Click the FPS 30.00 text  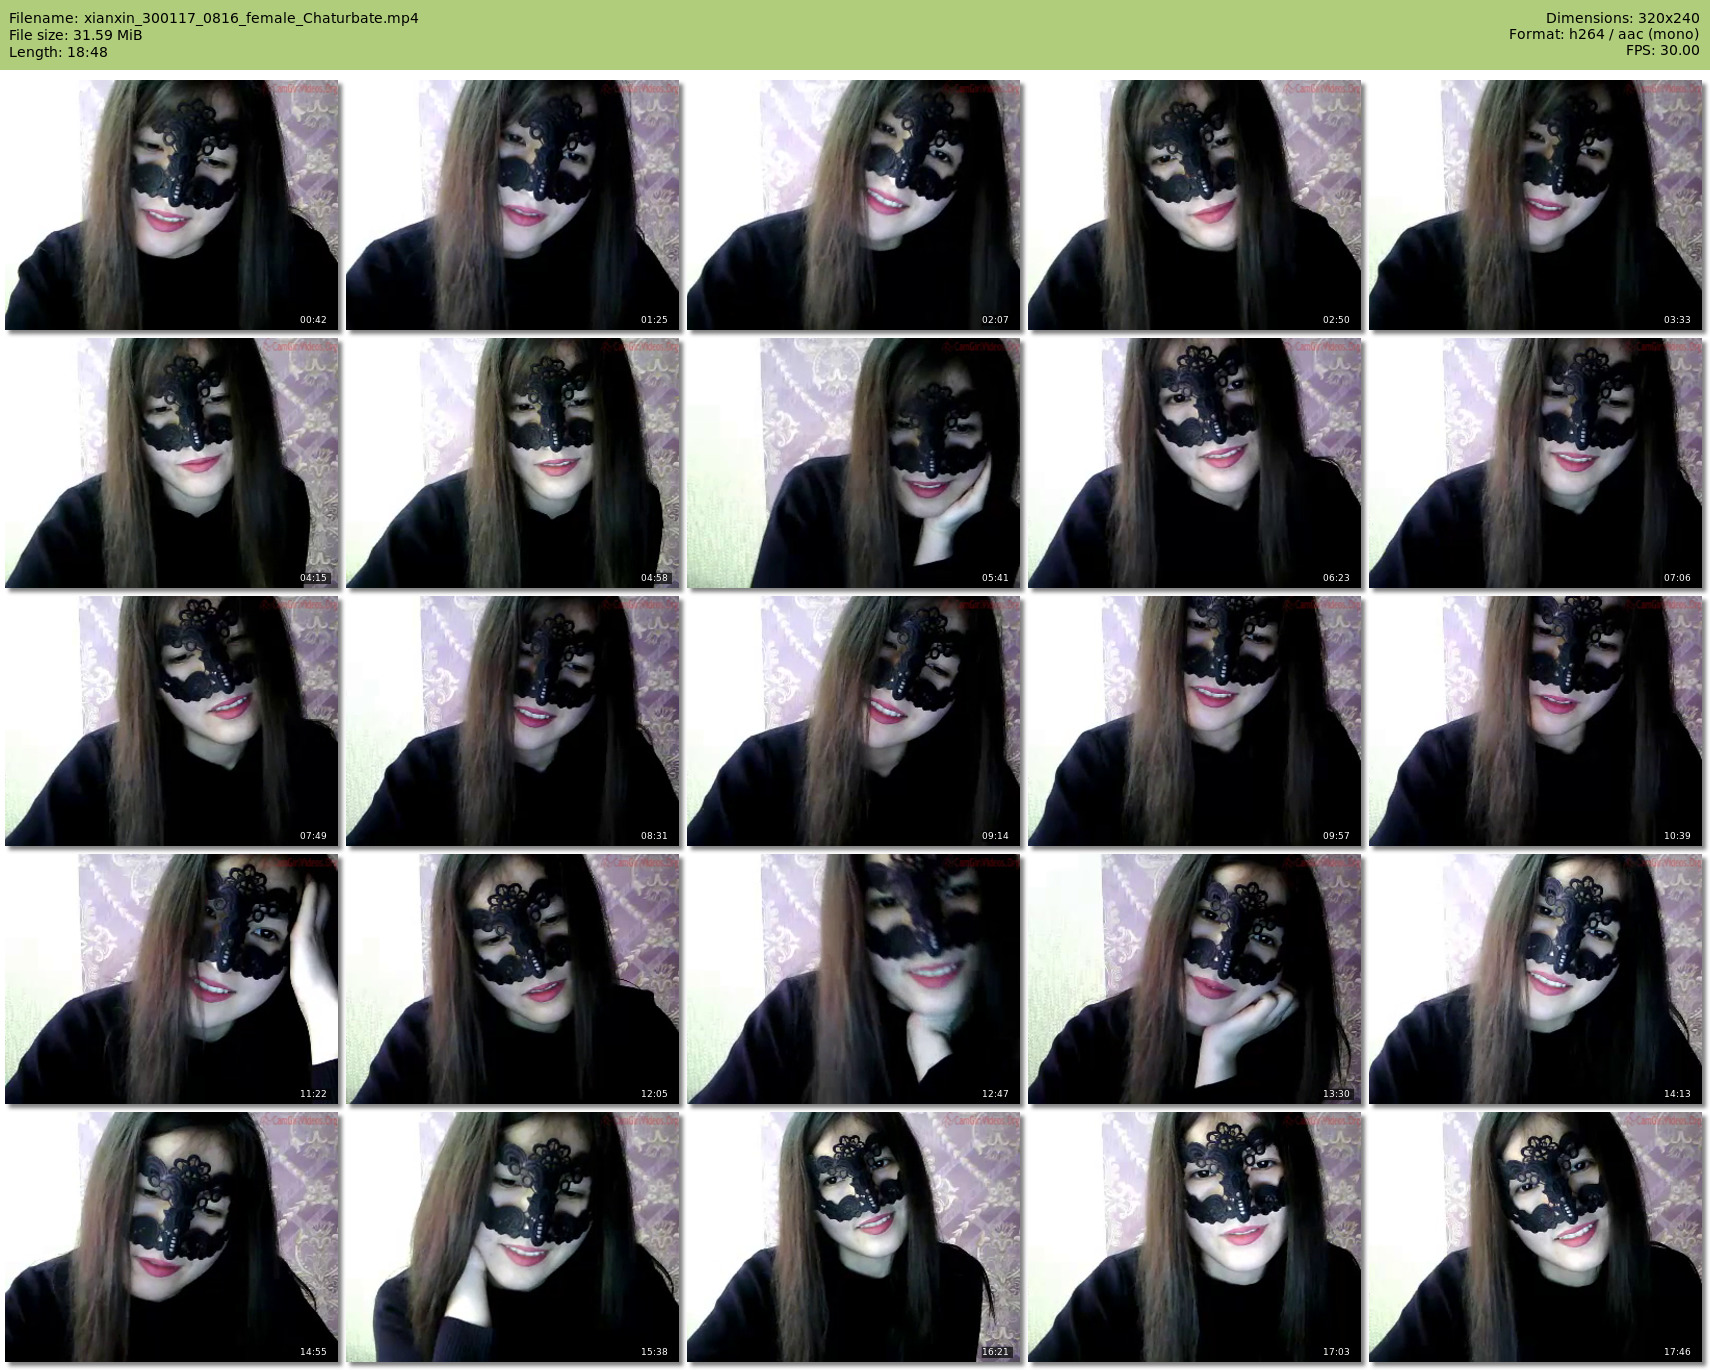point(1662,50)
